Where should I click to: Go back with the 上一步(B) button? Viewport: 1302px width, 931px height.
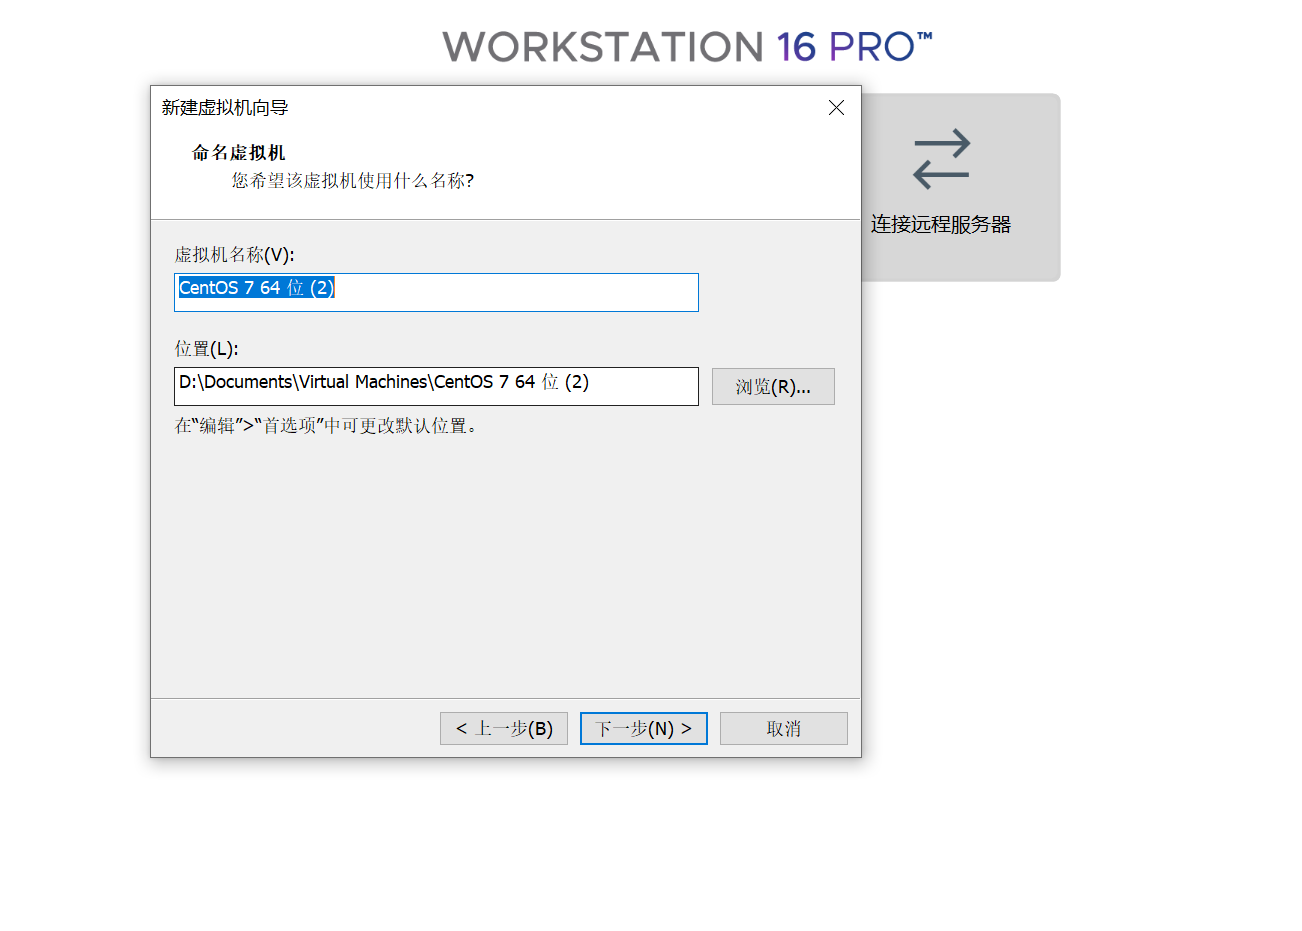tap(504, 728)
